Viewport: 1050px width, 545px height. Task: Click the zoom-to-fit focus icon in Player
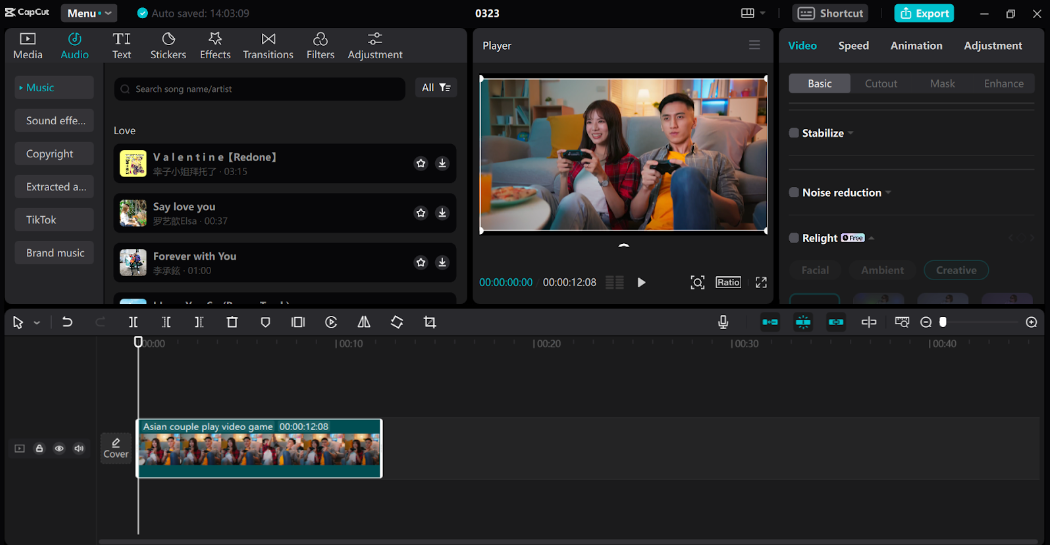click(x=697, y=283)
